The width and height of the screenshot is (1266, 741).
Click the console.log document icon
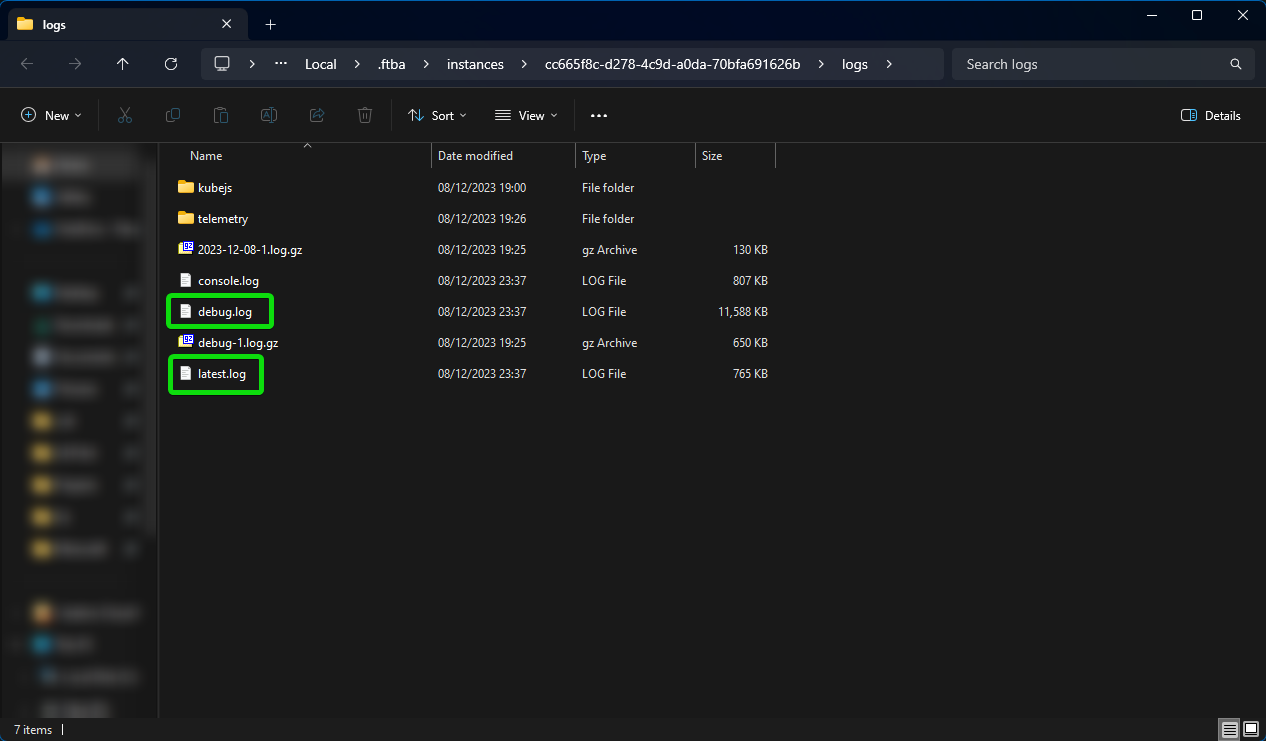[185, 280]
